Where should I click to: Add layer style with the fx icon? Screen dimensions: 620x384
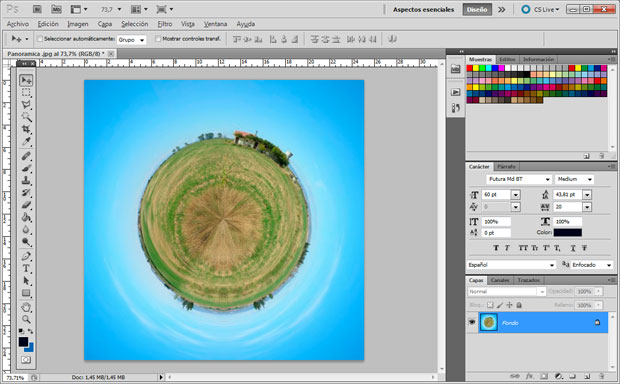point(529,376)
